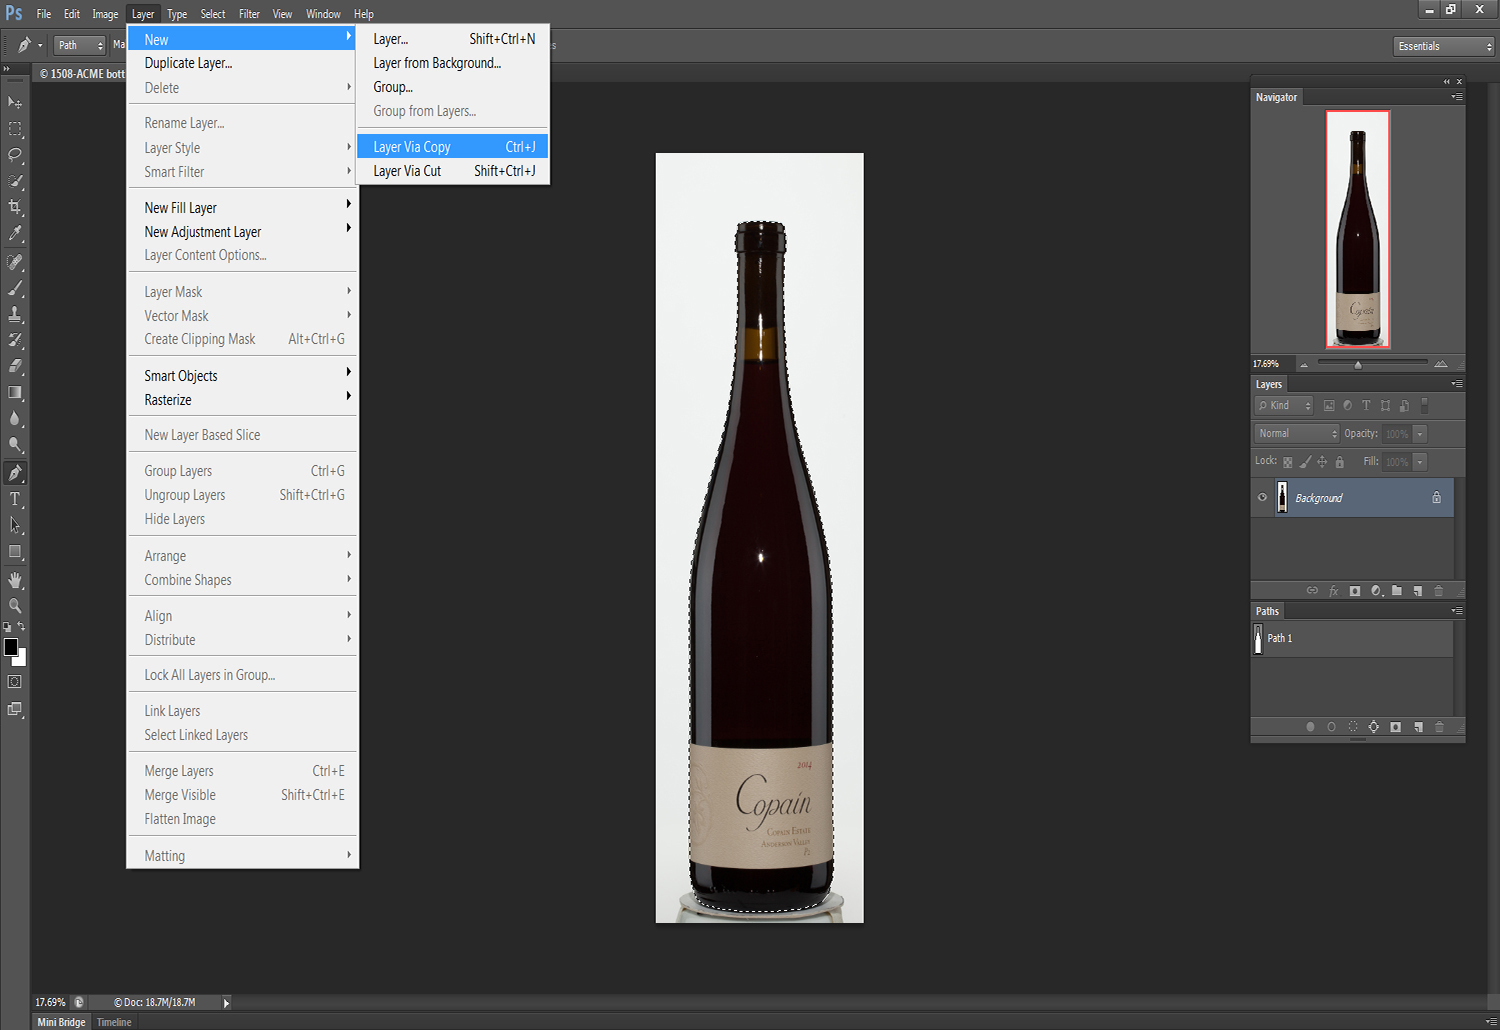Select the Spot Healing Brush tool
The image size is (1500, 1030).
[x=15, y=262]
